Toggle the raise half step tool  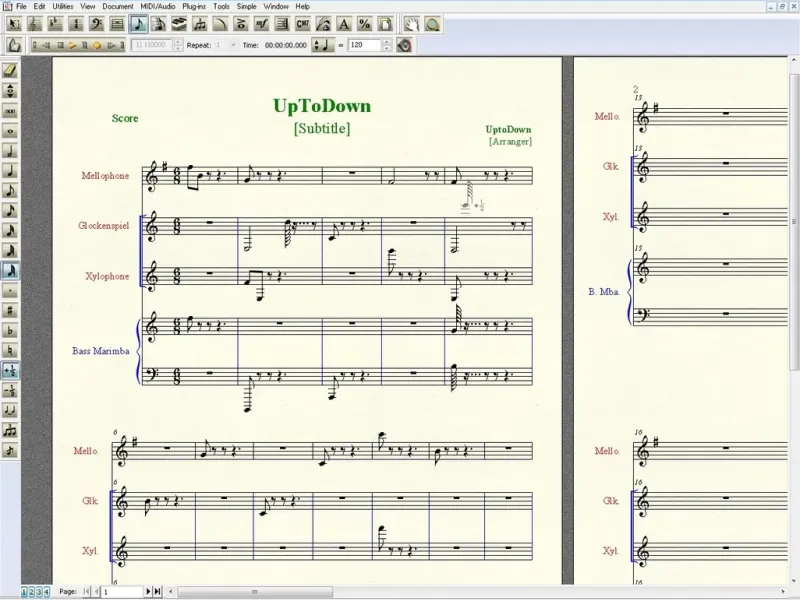(x=10, y=370)
